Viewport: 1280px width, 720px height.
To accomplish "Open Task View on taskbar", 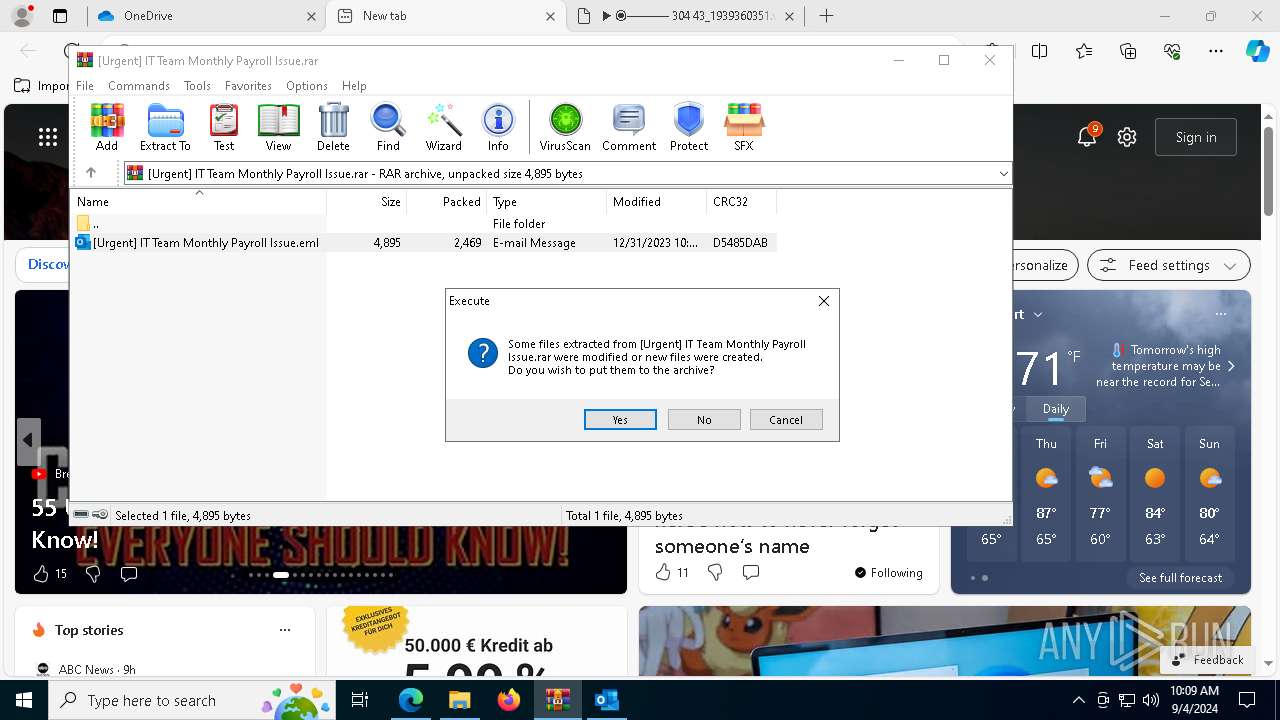I will tap(360, 700).
